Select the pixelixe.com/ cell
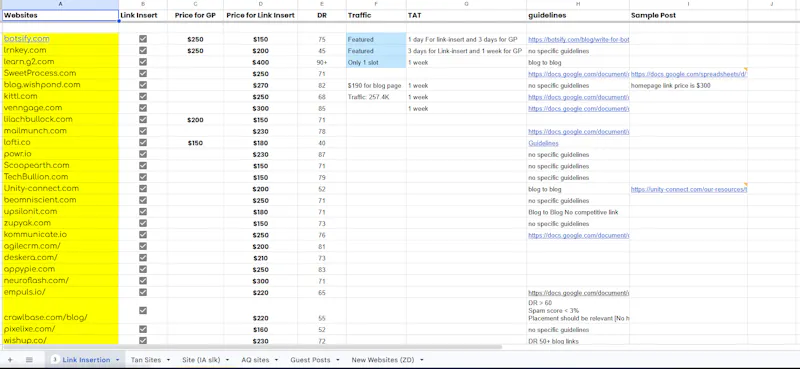800x369 pixels. tap(60, 329)
